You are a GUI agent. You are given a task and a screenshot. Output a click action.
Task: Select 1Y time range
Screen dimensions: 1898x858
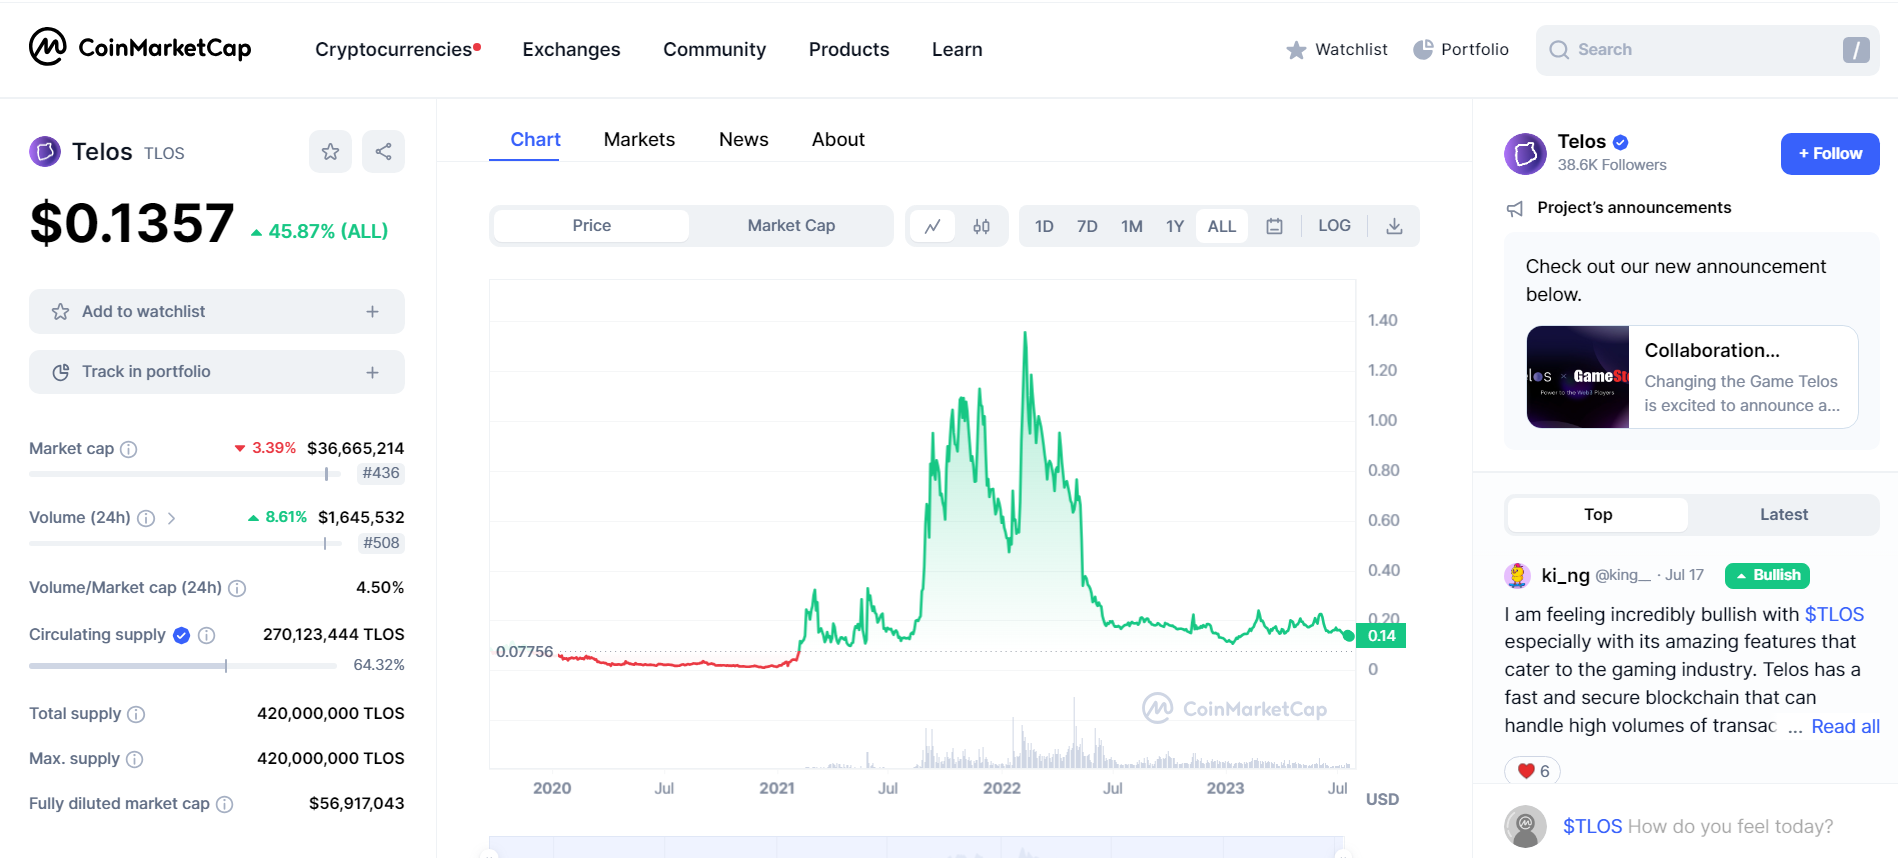(1175, 226)
